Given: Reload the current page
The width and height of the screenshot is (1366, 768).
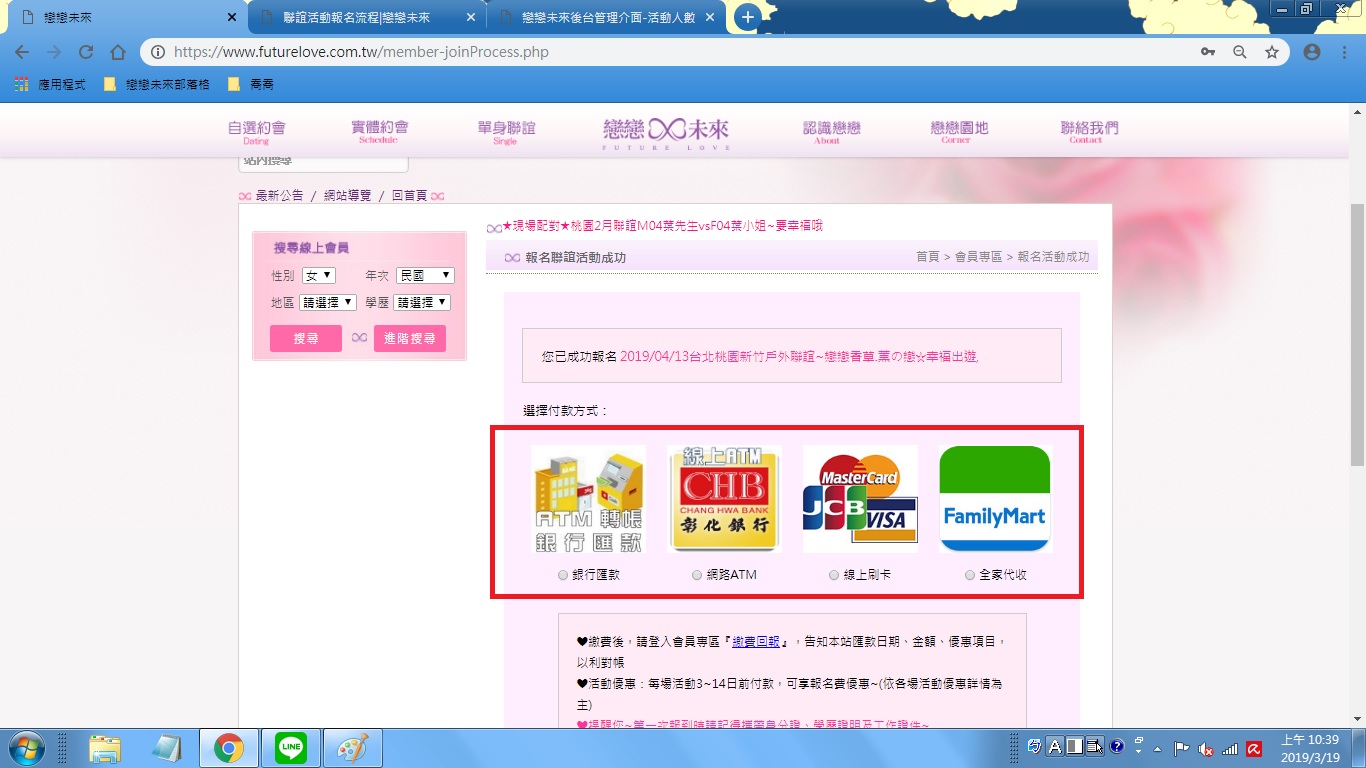Looking at the screenshot, I should coord(86,52).
